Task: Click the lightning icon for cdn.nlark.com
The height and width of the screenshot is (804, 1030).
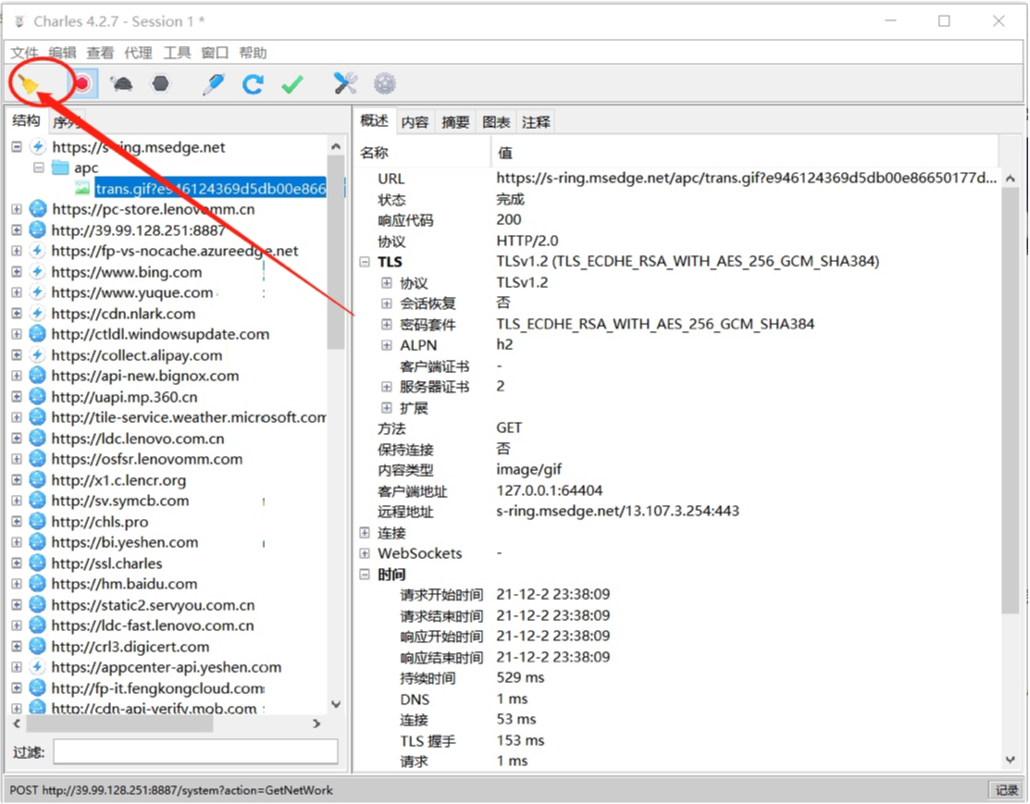Action: 38,313
